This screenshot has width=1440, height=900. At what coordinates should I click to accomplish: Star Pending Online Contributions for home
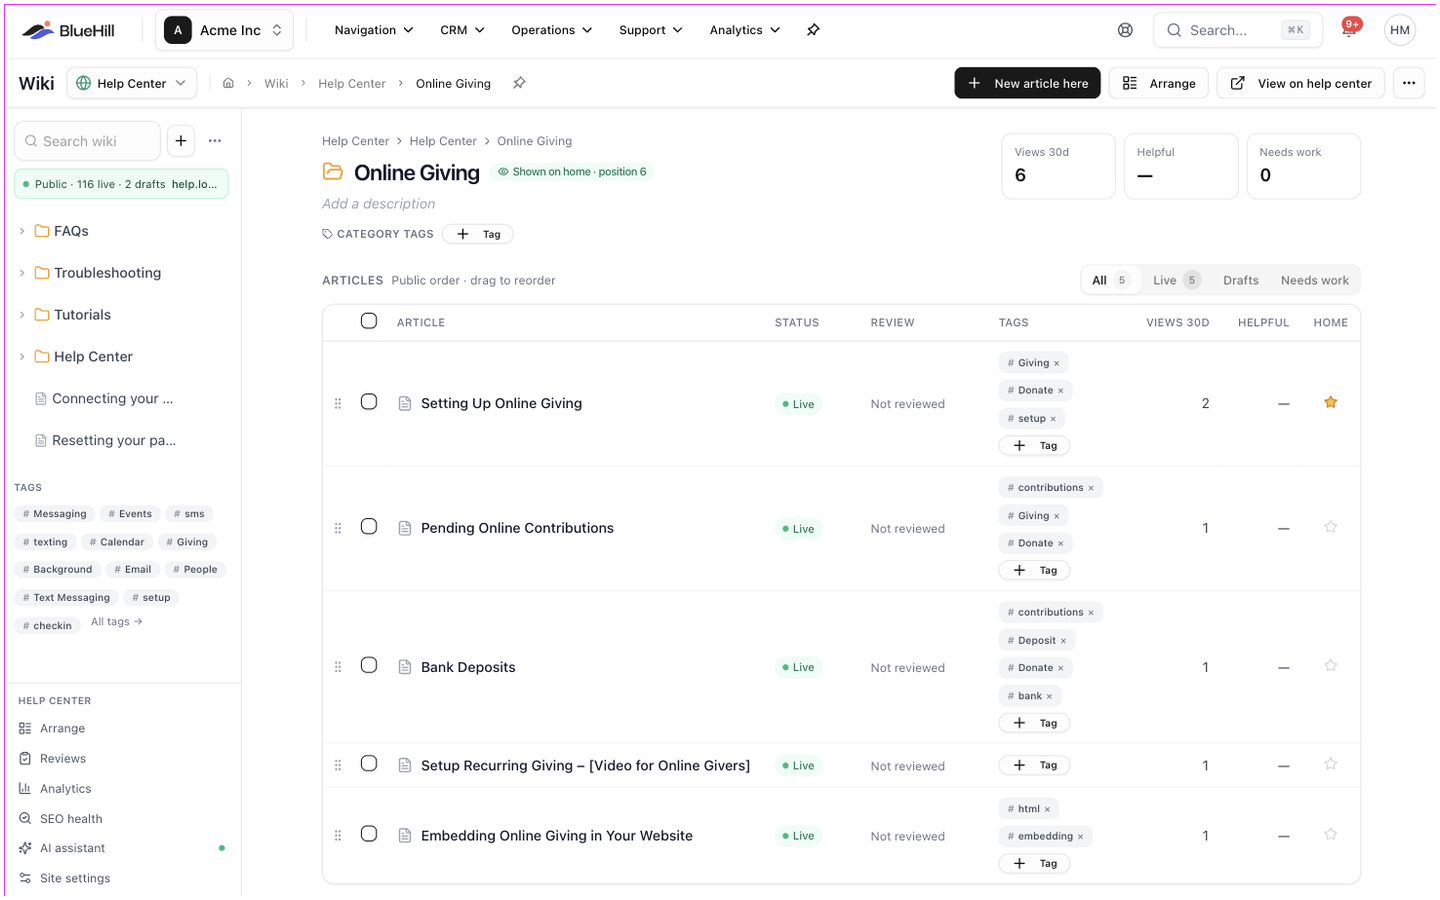pyautogui.click(x=1330, y=527)
